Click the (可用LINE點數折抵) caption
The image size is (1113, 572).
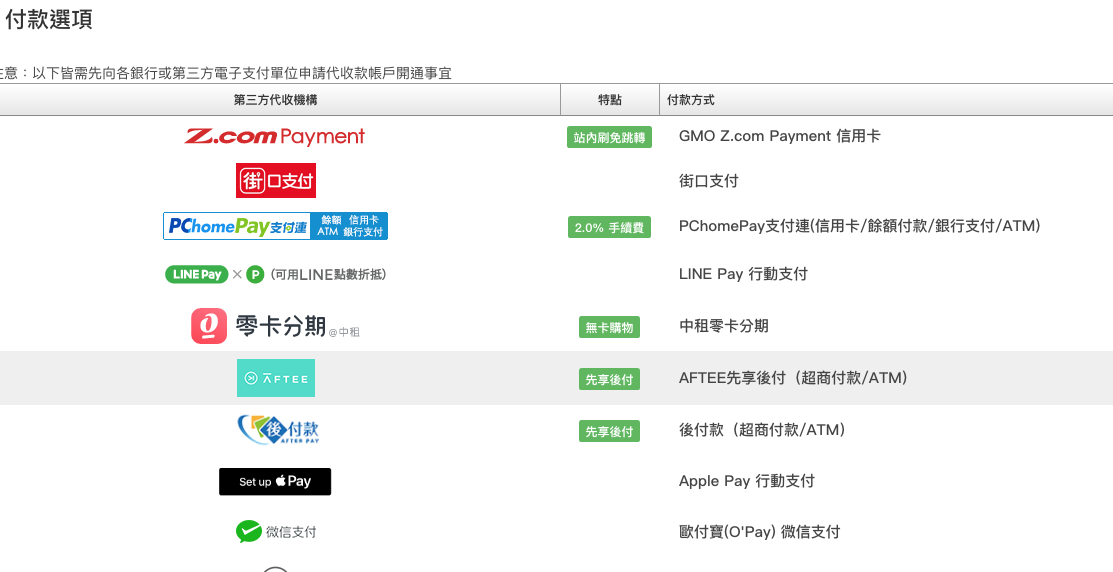(328, 275)
